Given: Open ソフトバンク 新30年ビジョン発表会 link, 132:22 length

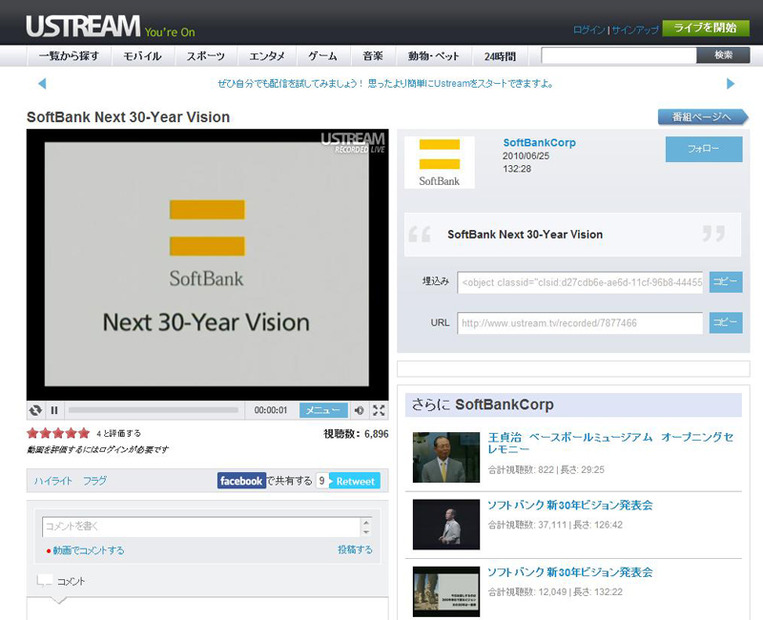Looking at the screenshot, I should [x=570, y=572].
